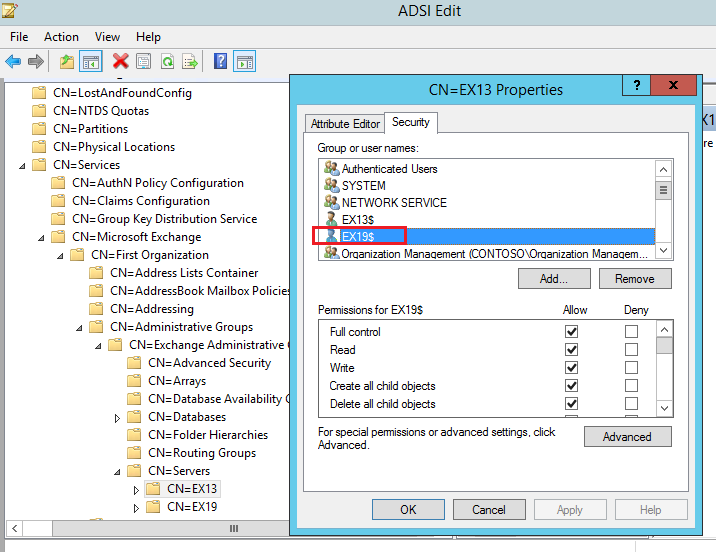Viewport: 716px width, 552px height.
Task: Click the folder icon for CN=Physical Locations
Action: [39, 147]
